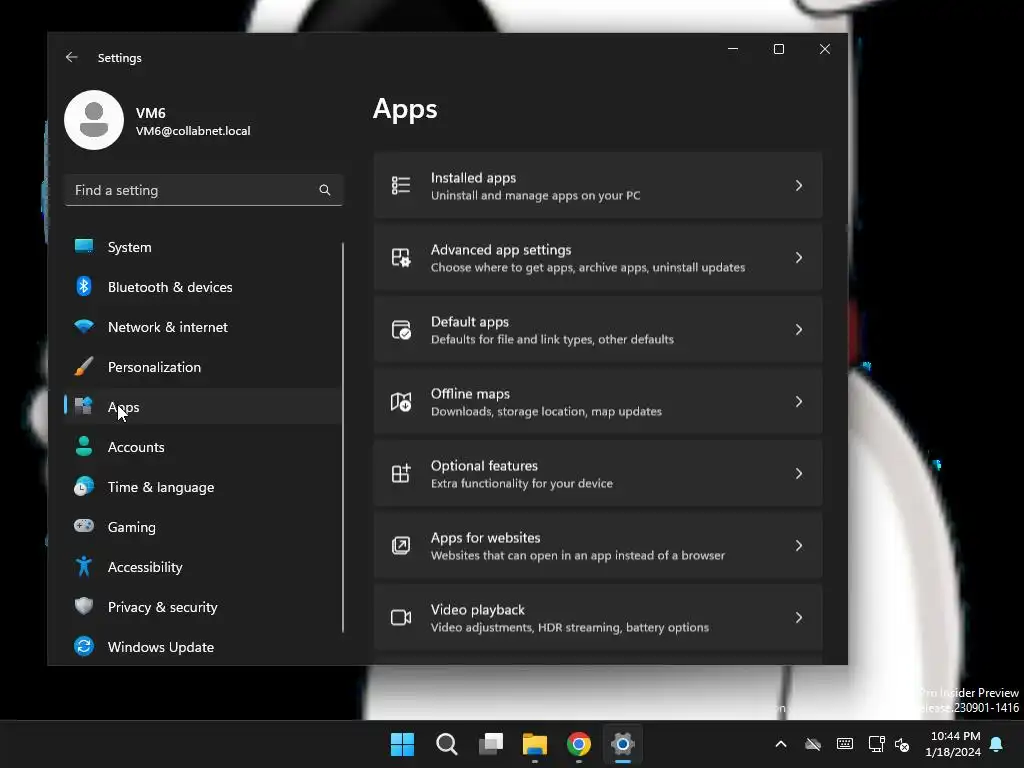Open Time & language settings

click(x=202, y=487)
